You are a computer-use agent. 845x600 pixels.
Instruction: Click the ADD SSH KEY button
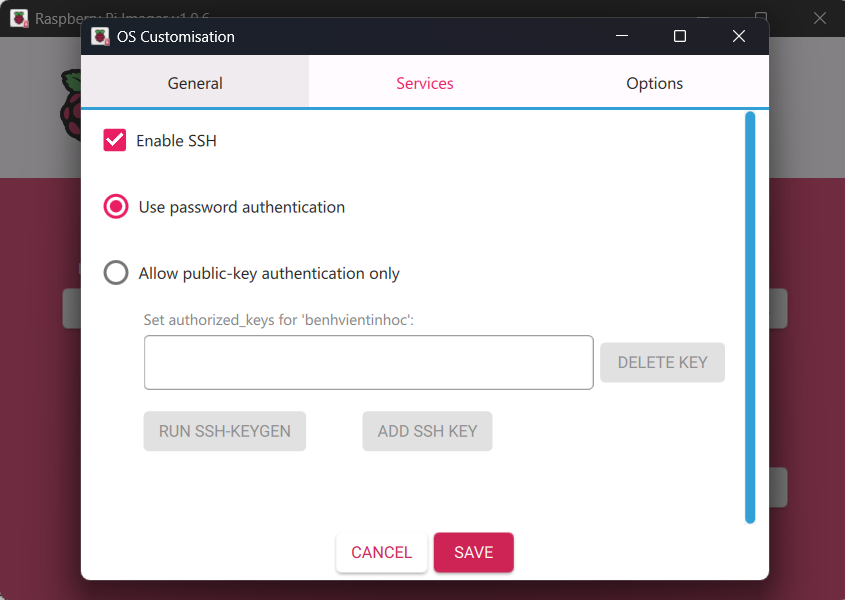pyautogui.click(x=427, y=432)
